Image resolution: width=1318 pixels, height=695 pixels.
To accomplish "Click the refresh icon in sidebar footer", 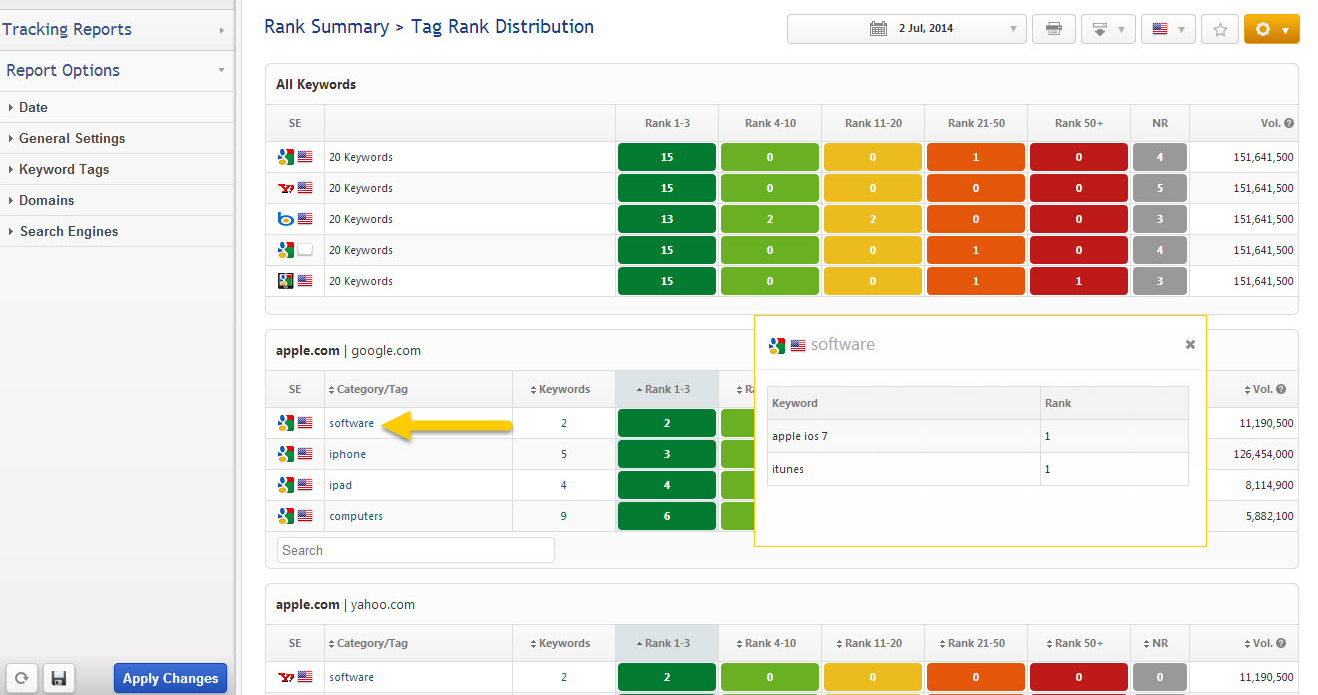I will pos(21,678).
